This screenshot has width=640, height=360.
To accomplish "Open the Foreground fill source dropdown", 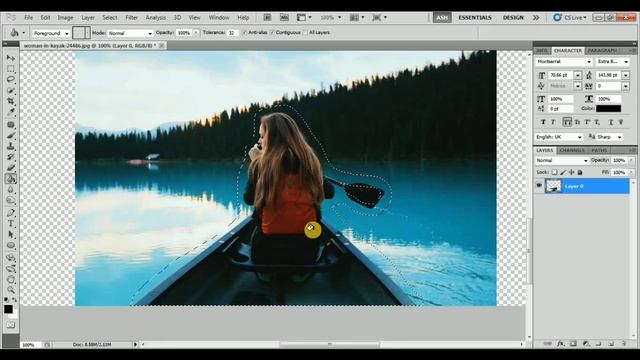I will point(51,33).
